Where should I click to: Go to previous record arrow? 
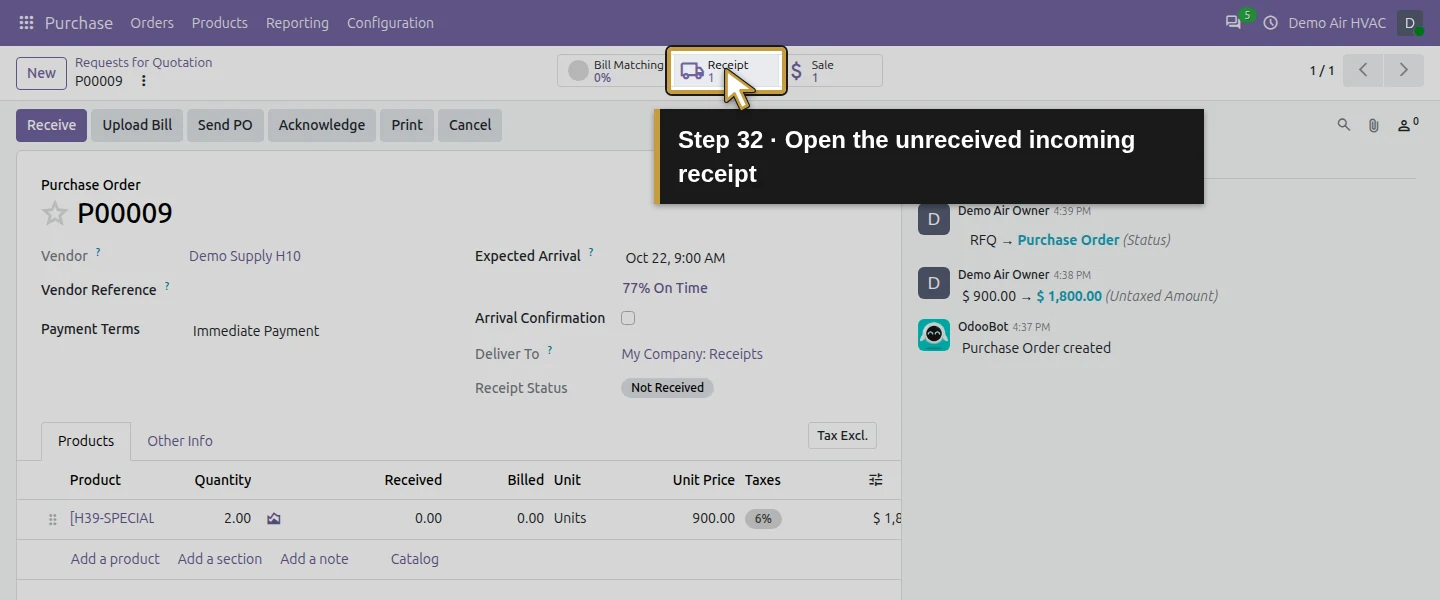click(x=1363, y=70)
